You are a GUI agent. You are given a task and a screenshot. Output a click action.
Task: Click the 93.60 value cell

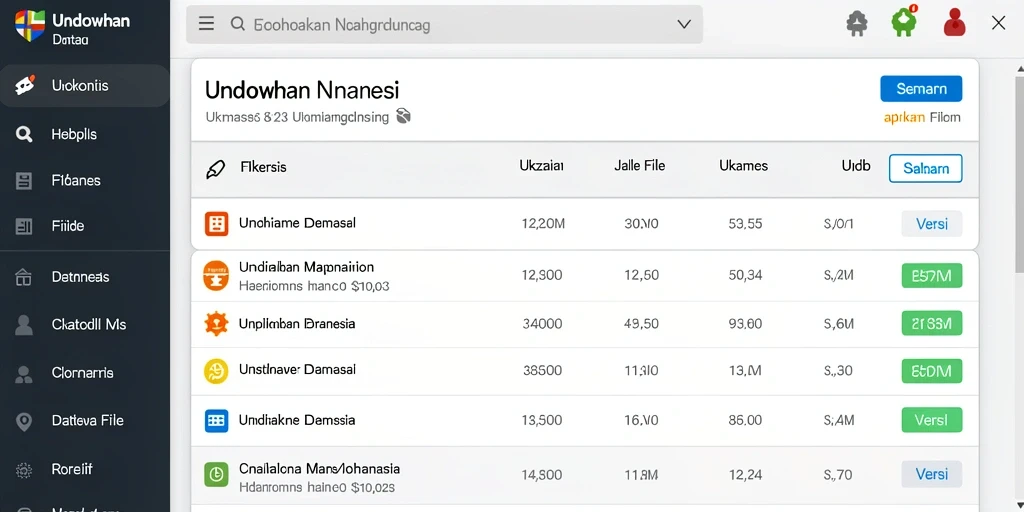click(x=745, y=324)
